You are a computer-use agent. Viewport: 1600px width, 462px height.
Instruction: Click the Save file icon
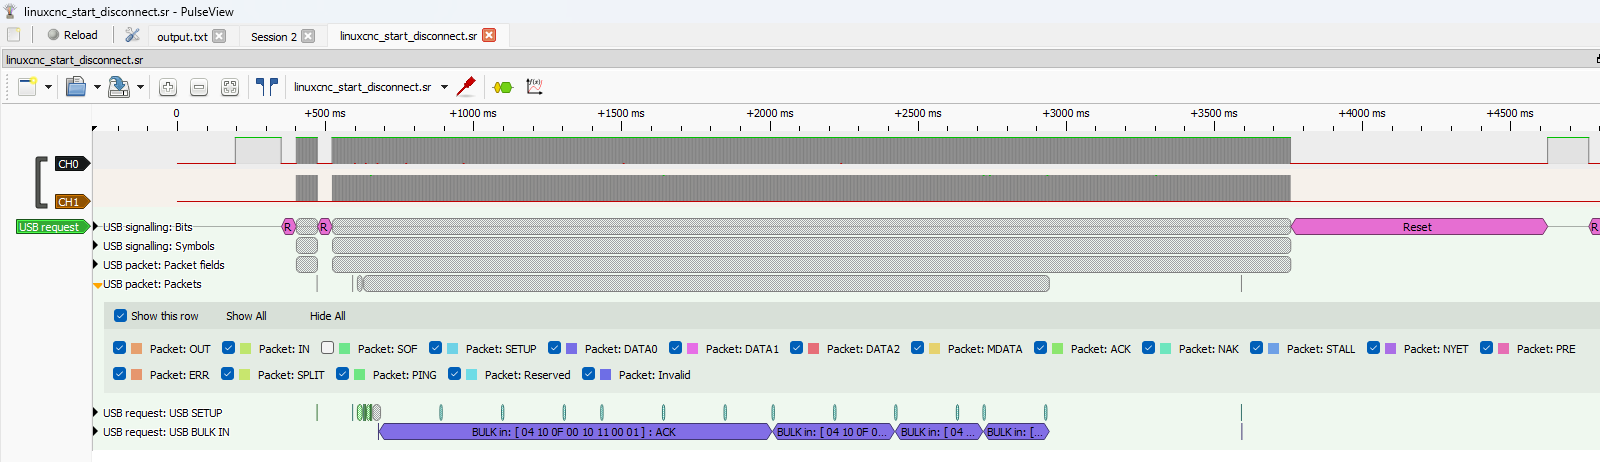pos(118,87)
